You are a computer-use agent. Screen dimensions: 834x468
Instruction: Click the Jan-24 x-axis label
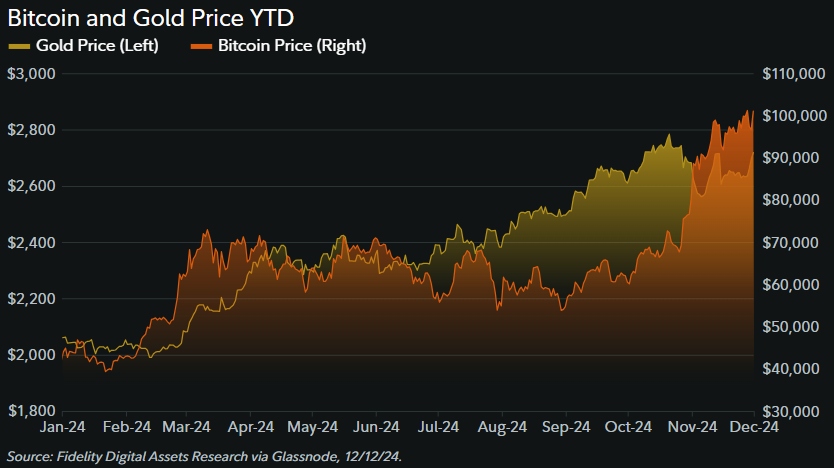(62, 427)
